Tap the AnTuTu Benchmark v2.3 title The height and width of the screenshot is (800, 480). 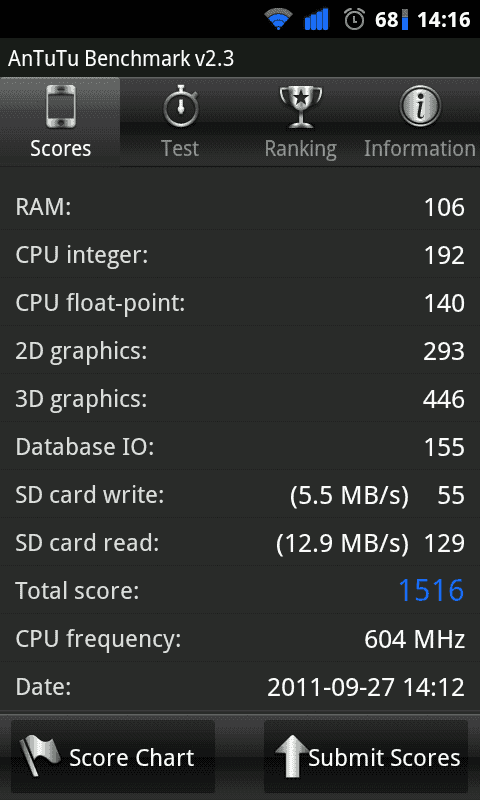(121, 59)
